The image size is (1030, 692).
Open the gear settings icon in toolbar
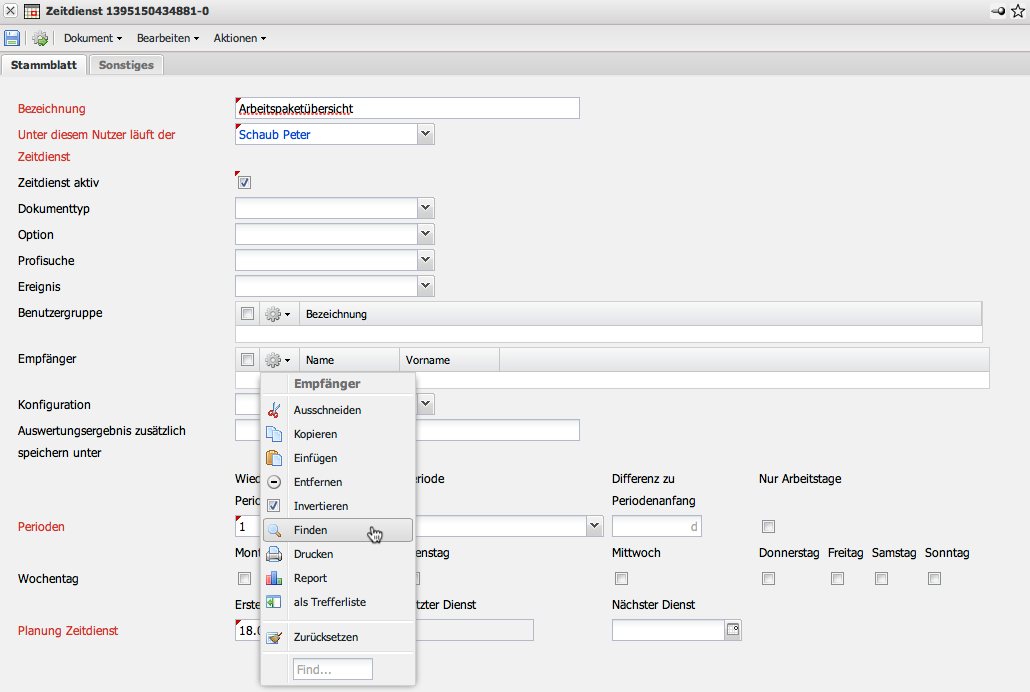[40, 38]
